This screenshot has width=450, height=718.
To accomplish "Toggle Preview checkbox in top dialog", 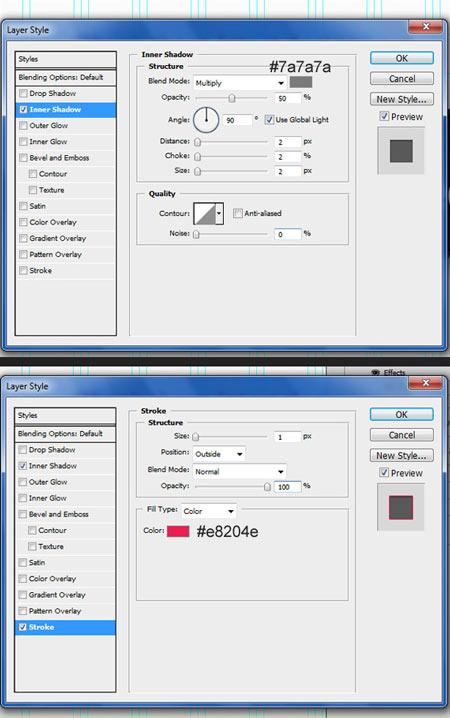I will click(384, 116).
